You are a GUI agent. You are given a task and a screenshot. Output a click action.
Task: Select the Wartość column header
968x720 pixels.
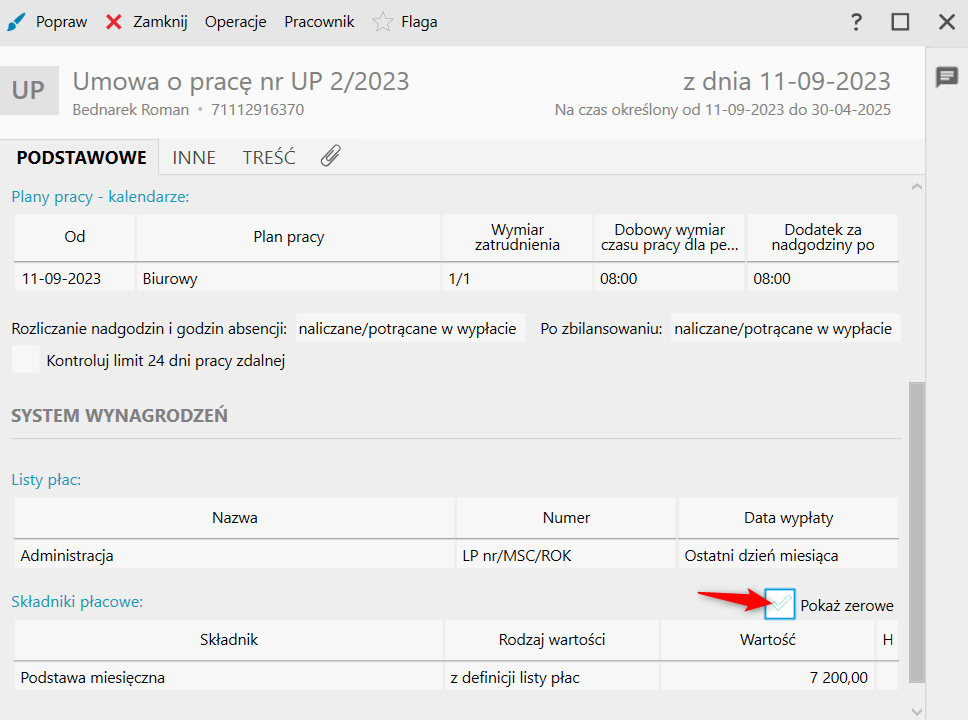click(x=767, y=640)
